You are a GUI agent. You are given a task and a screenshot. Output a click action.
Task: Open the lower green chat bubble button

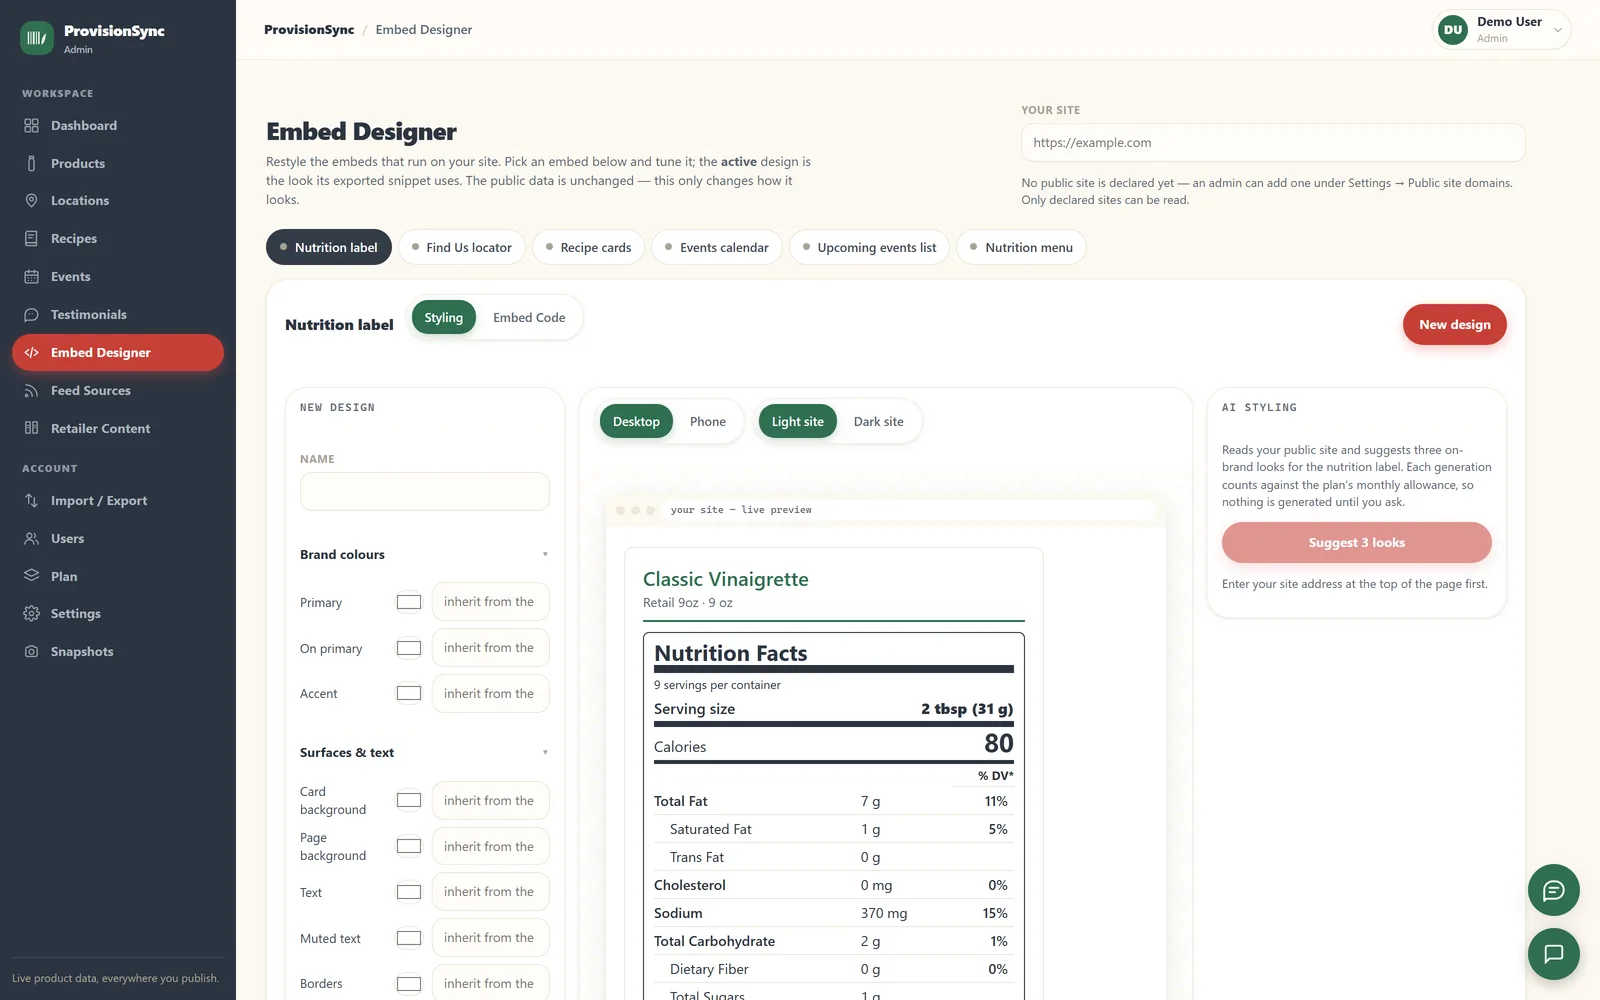(1553, 954)
